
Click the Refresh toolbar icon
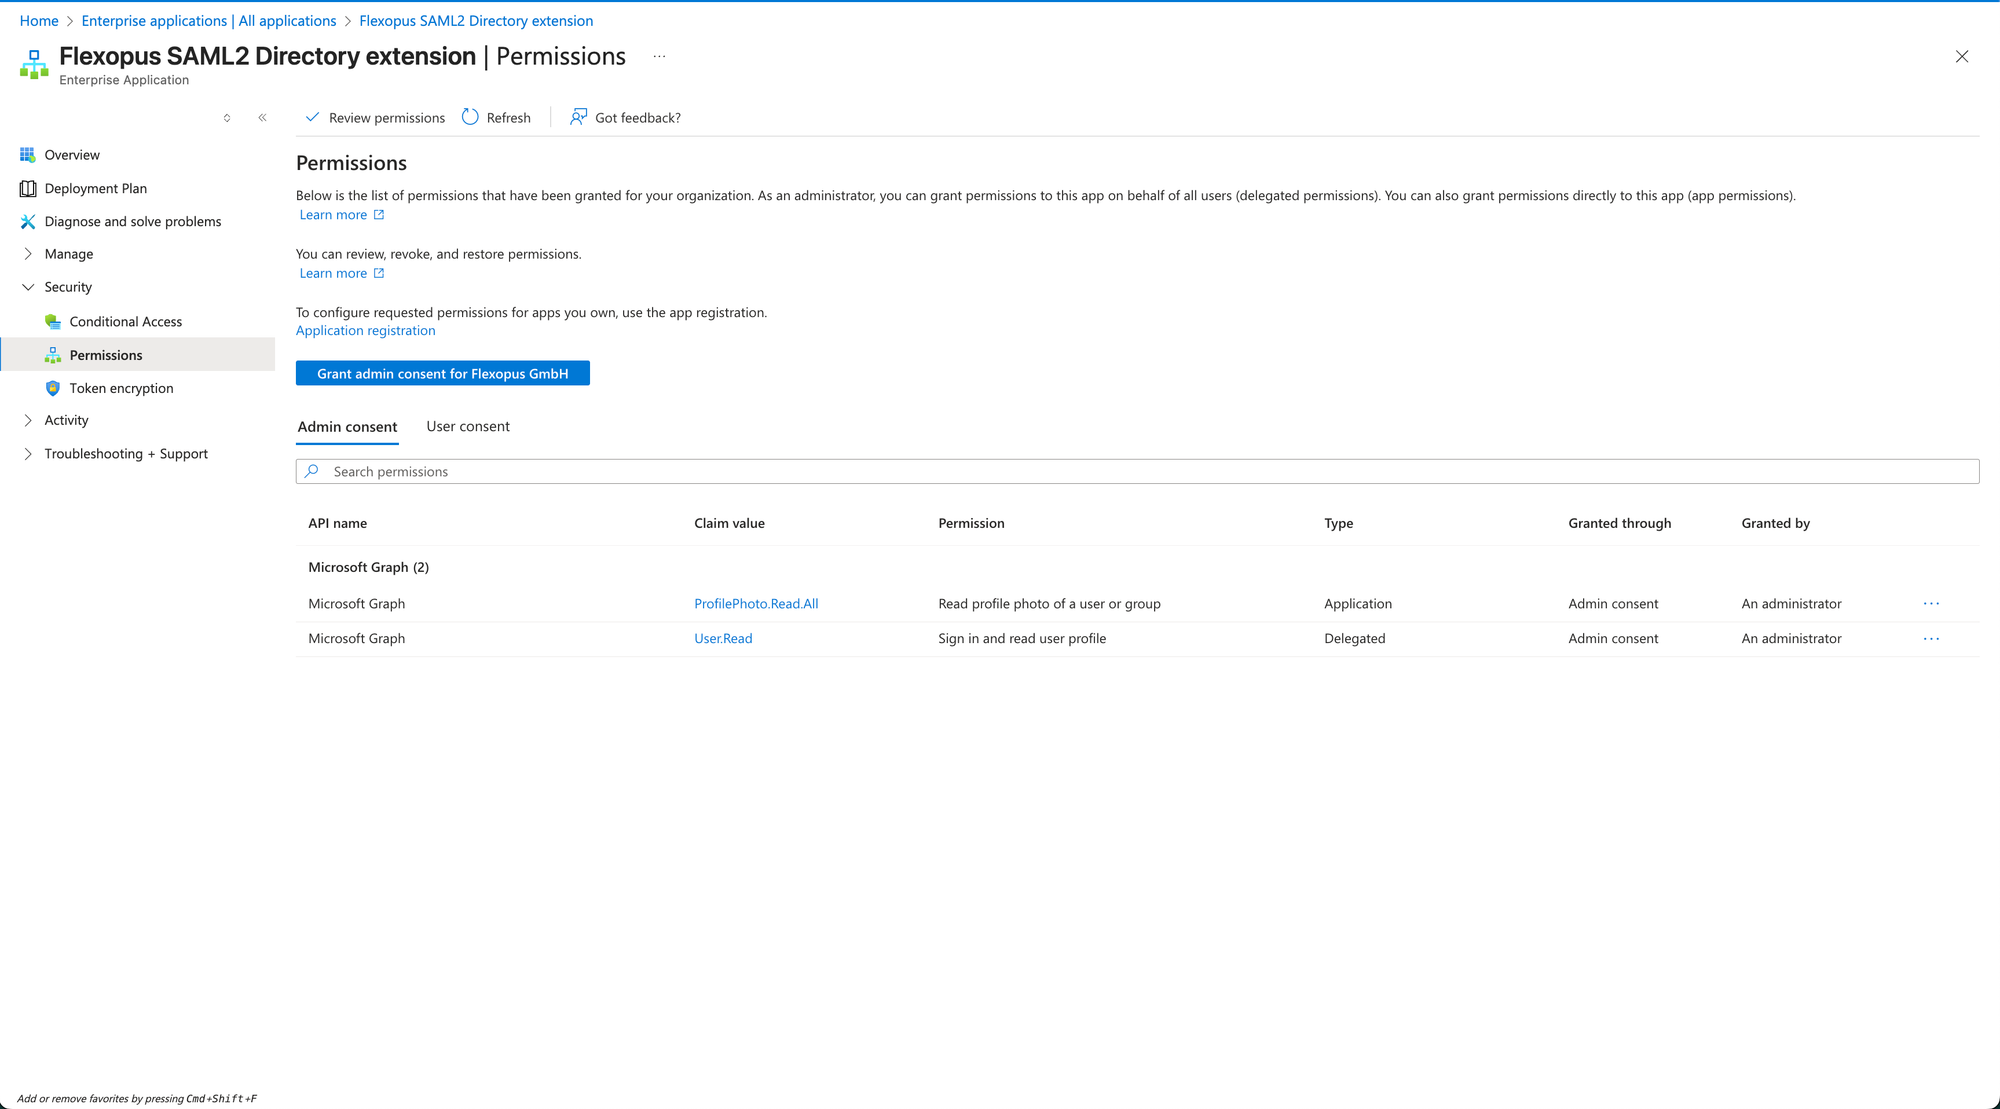click(x=470, y=117)
